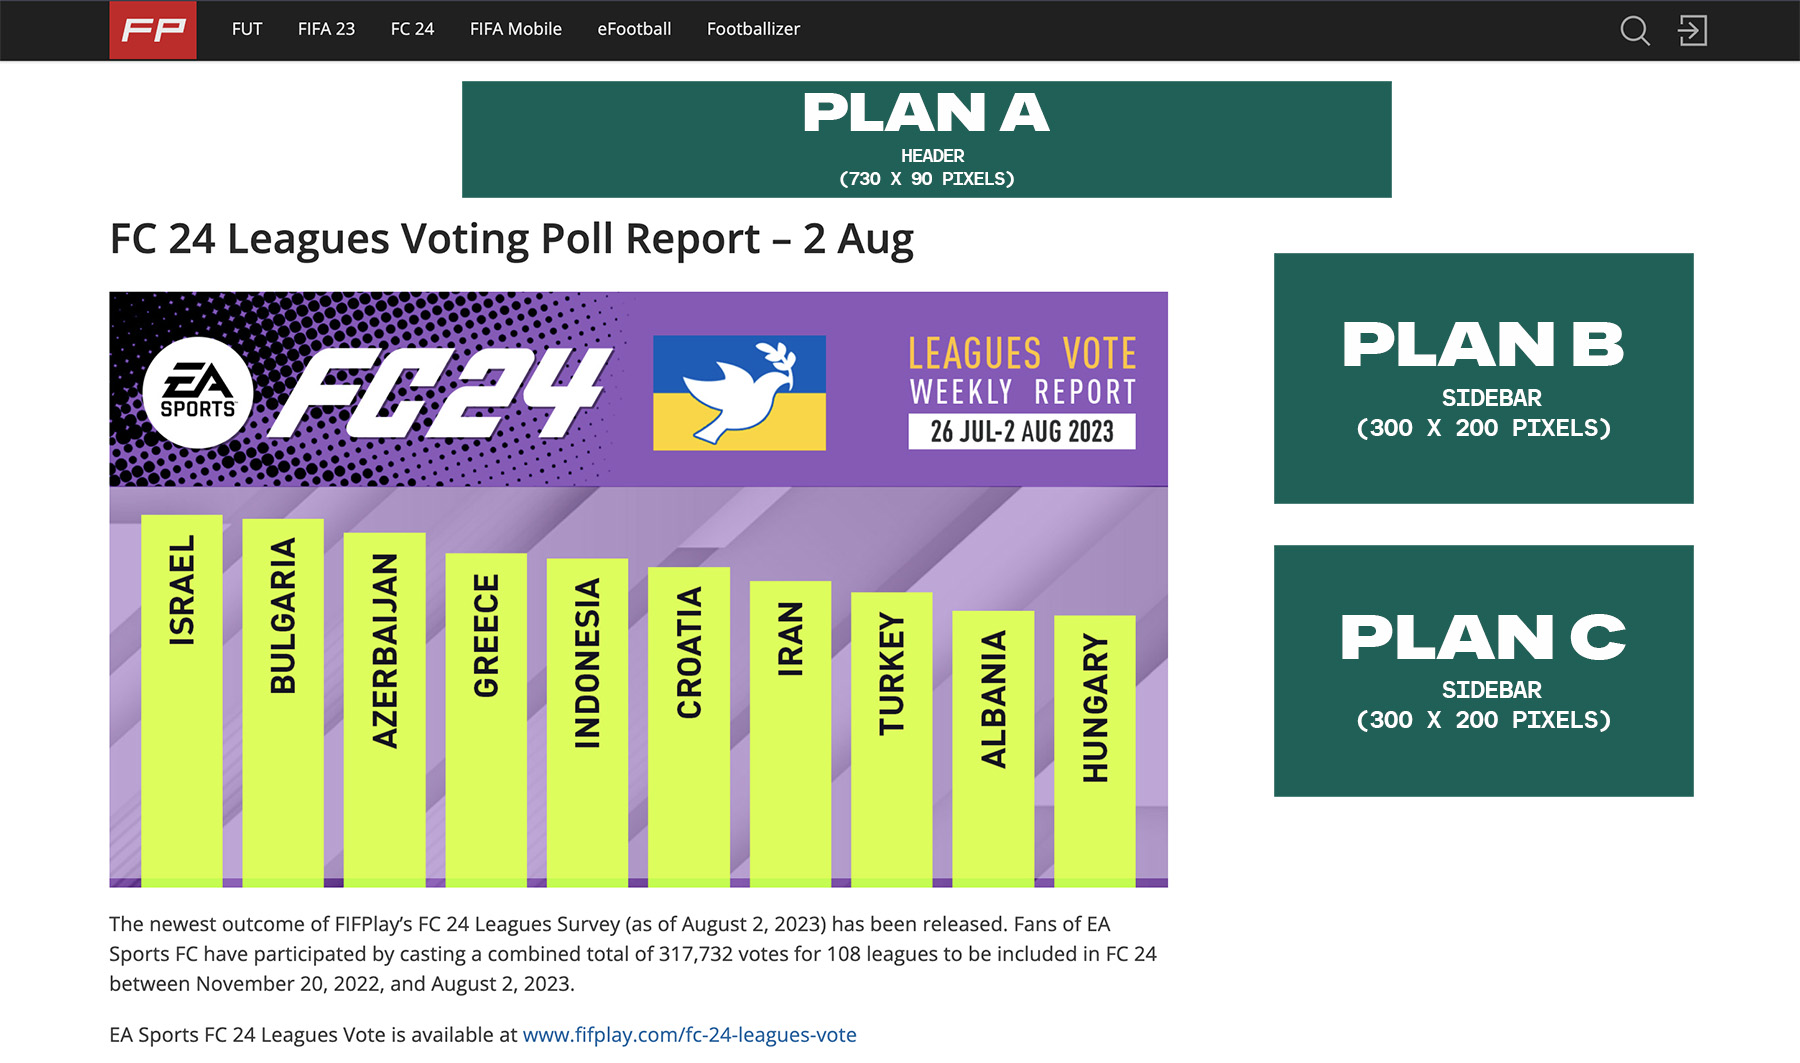Screen dimensions: 1800x1063
Task: Navigate to Footballizer
Action: (x=753, y=29)
